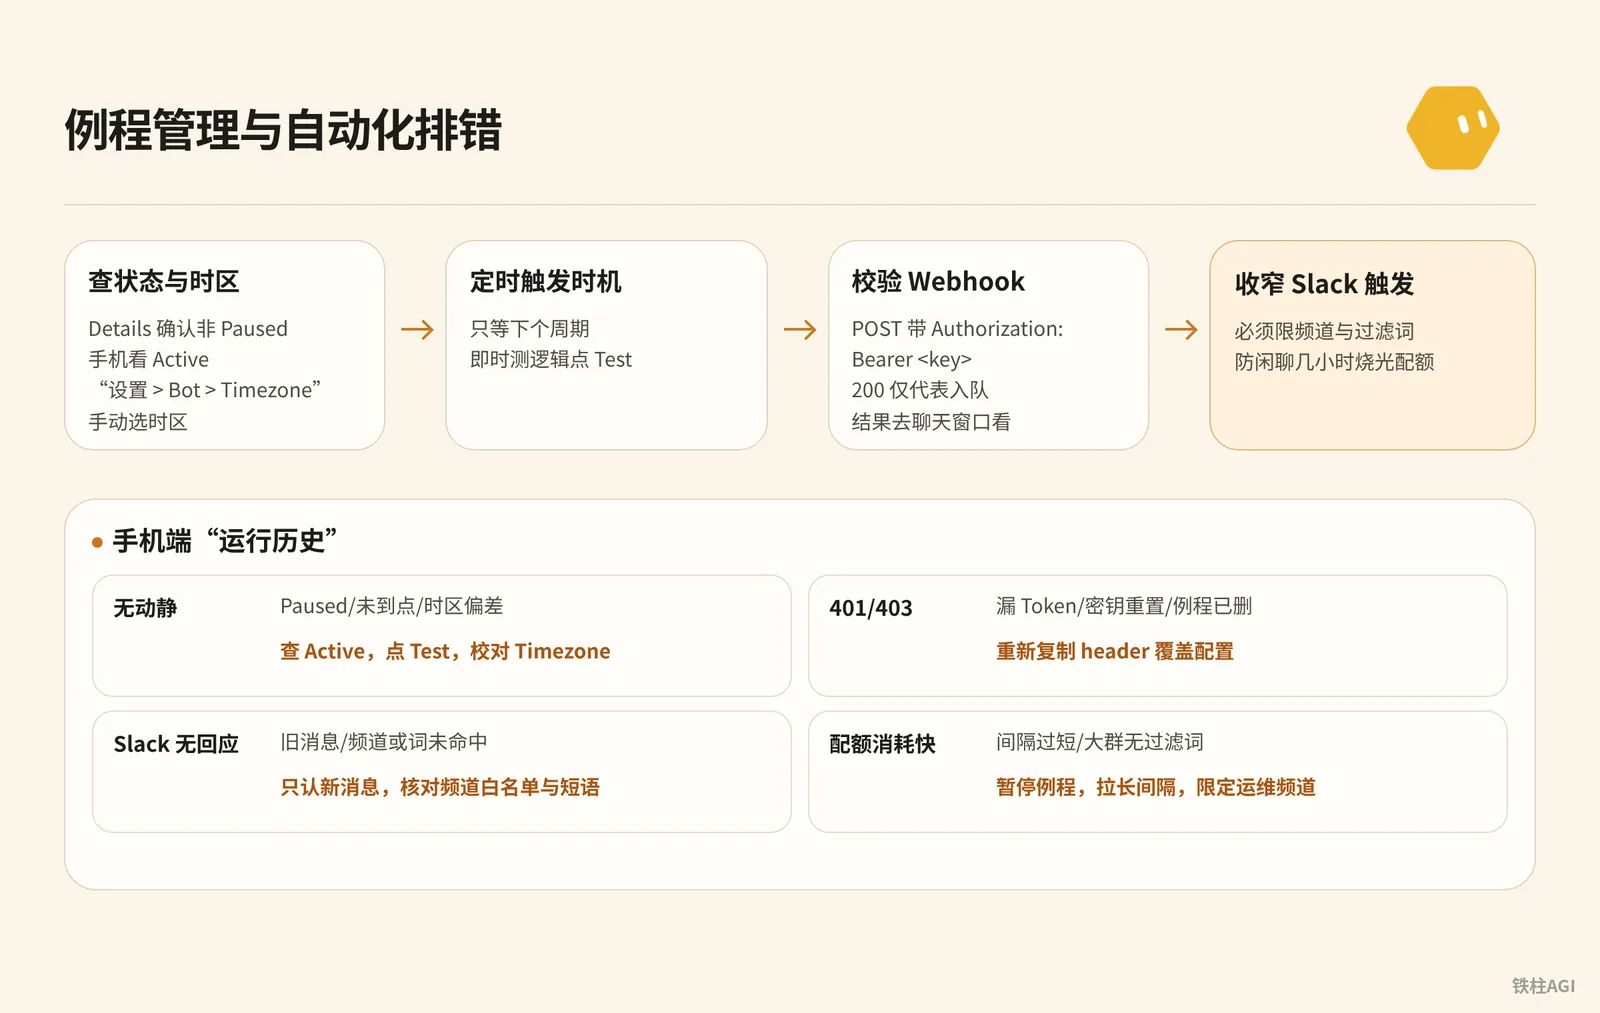Image resolution: width=1600 pixels, height=1013 pixels.
Task: Click the Slack 无回应 row label
Action: pyautogui.click(x=176, y=744)
